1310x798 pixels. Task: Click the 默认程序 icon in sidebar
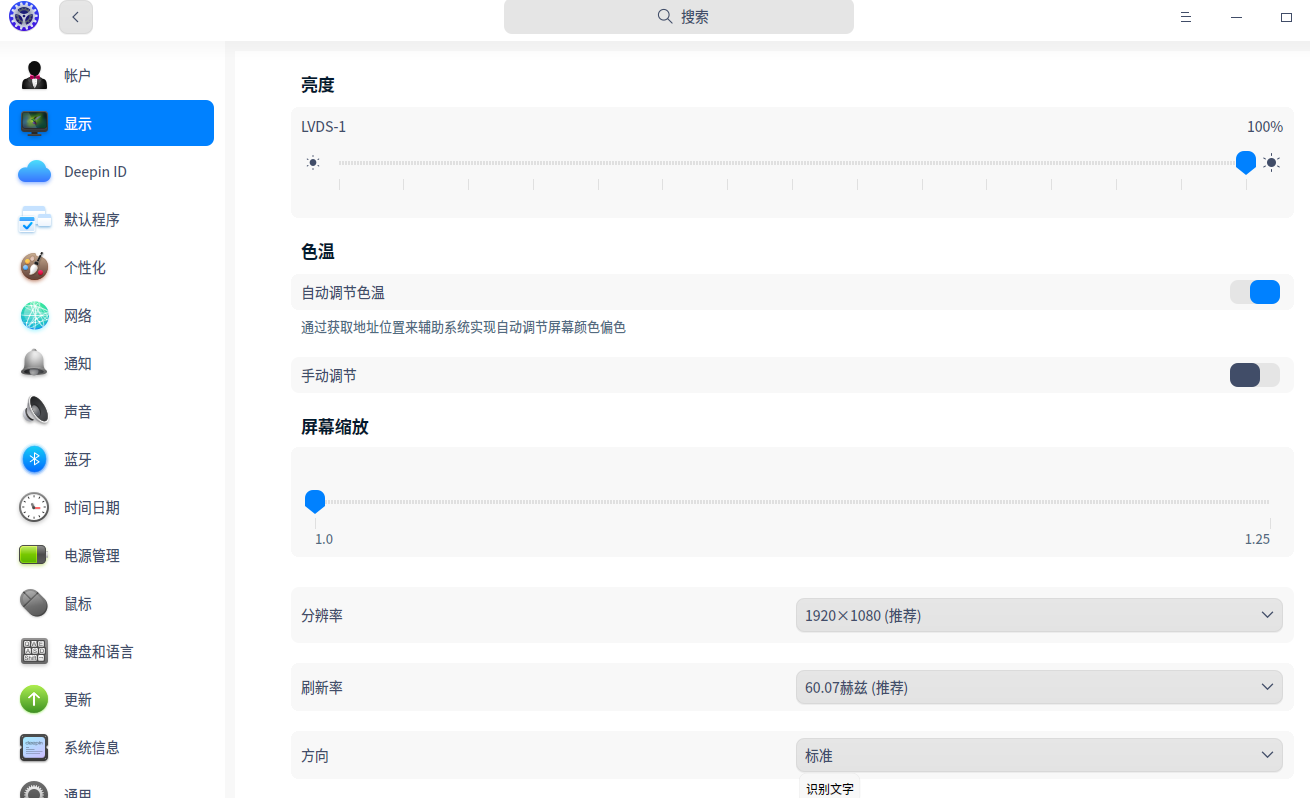[34, 220]
